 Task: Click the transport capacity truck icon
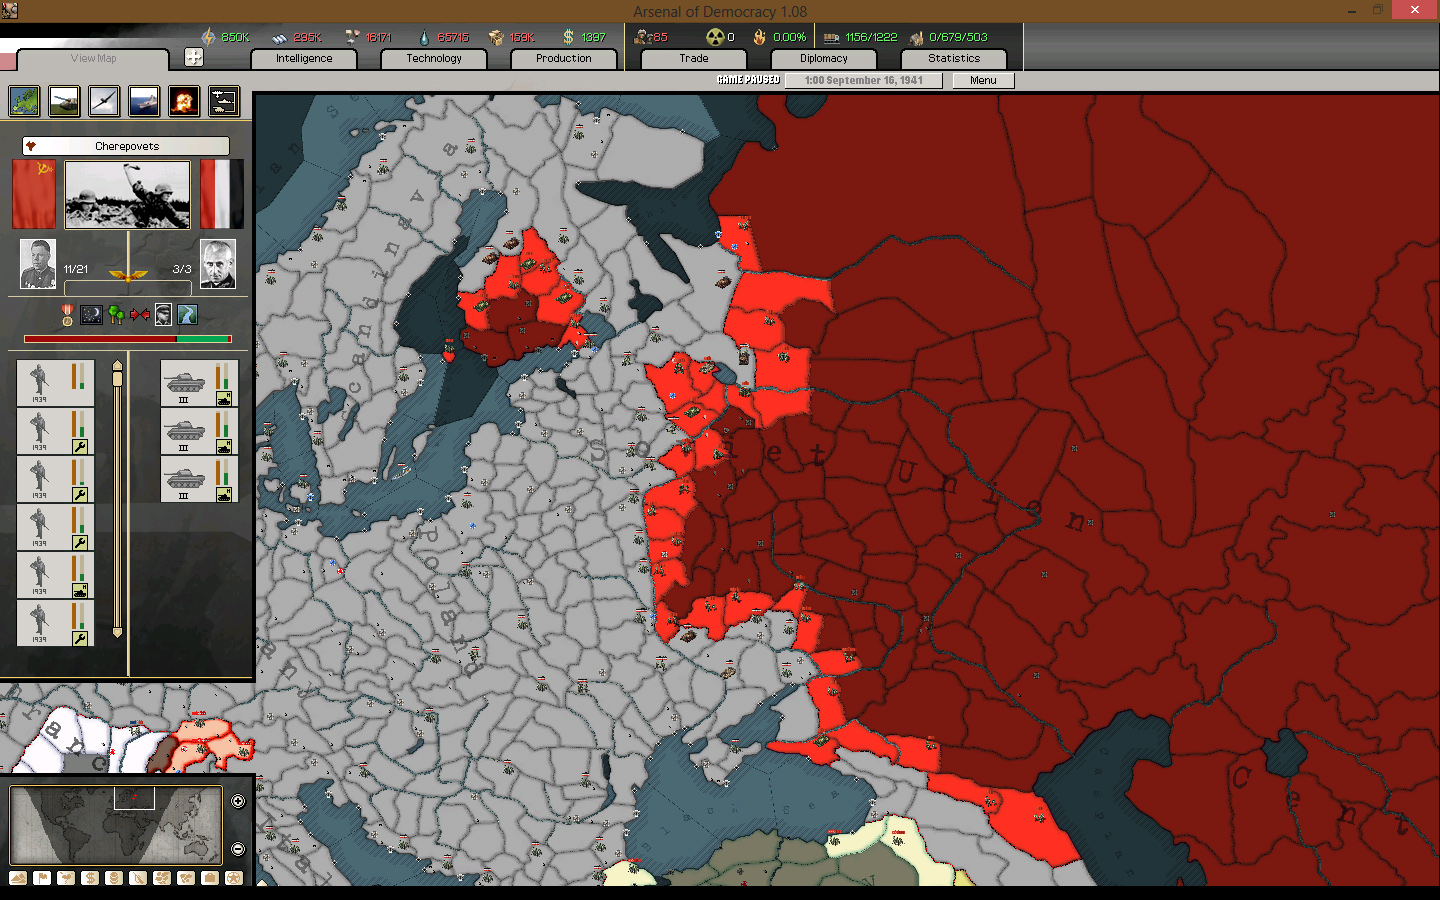tap(831, 38)
